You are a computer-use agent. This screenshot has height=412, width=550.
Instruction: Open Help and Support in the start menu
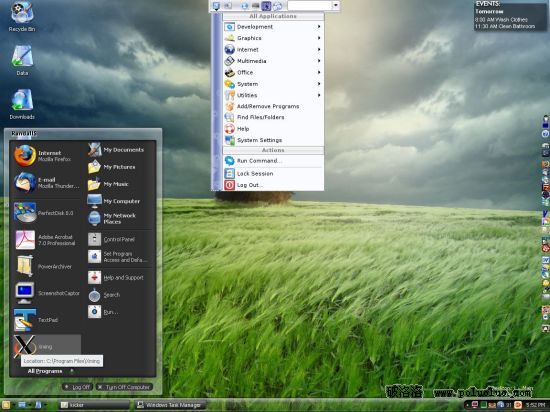[119, 277]
